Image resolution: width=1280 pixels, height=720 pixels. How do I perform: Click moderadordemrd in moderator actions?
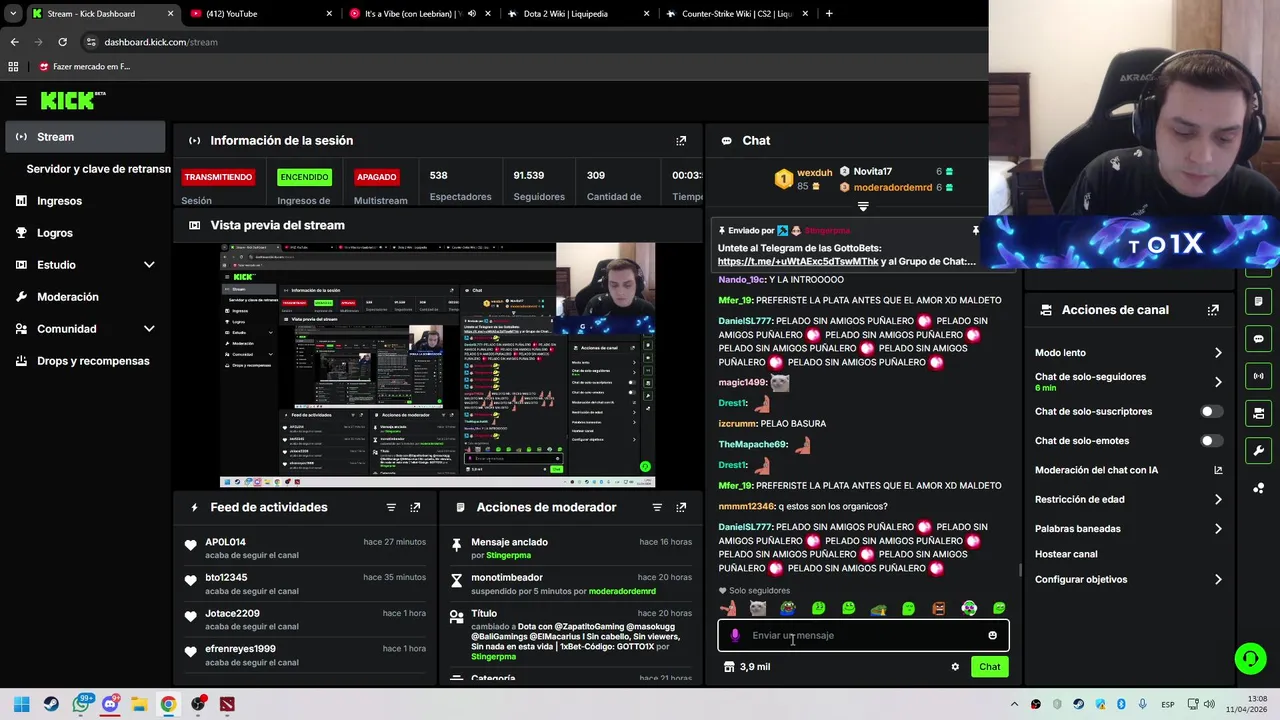622,591
